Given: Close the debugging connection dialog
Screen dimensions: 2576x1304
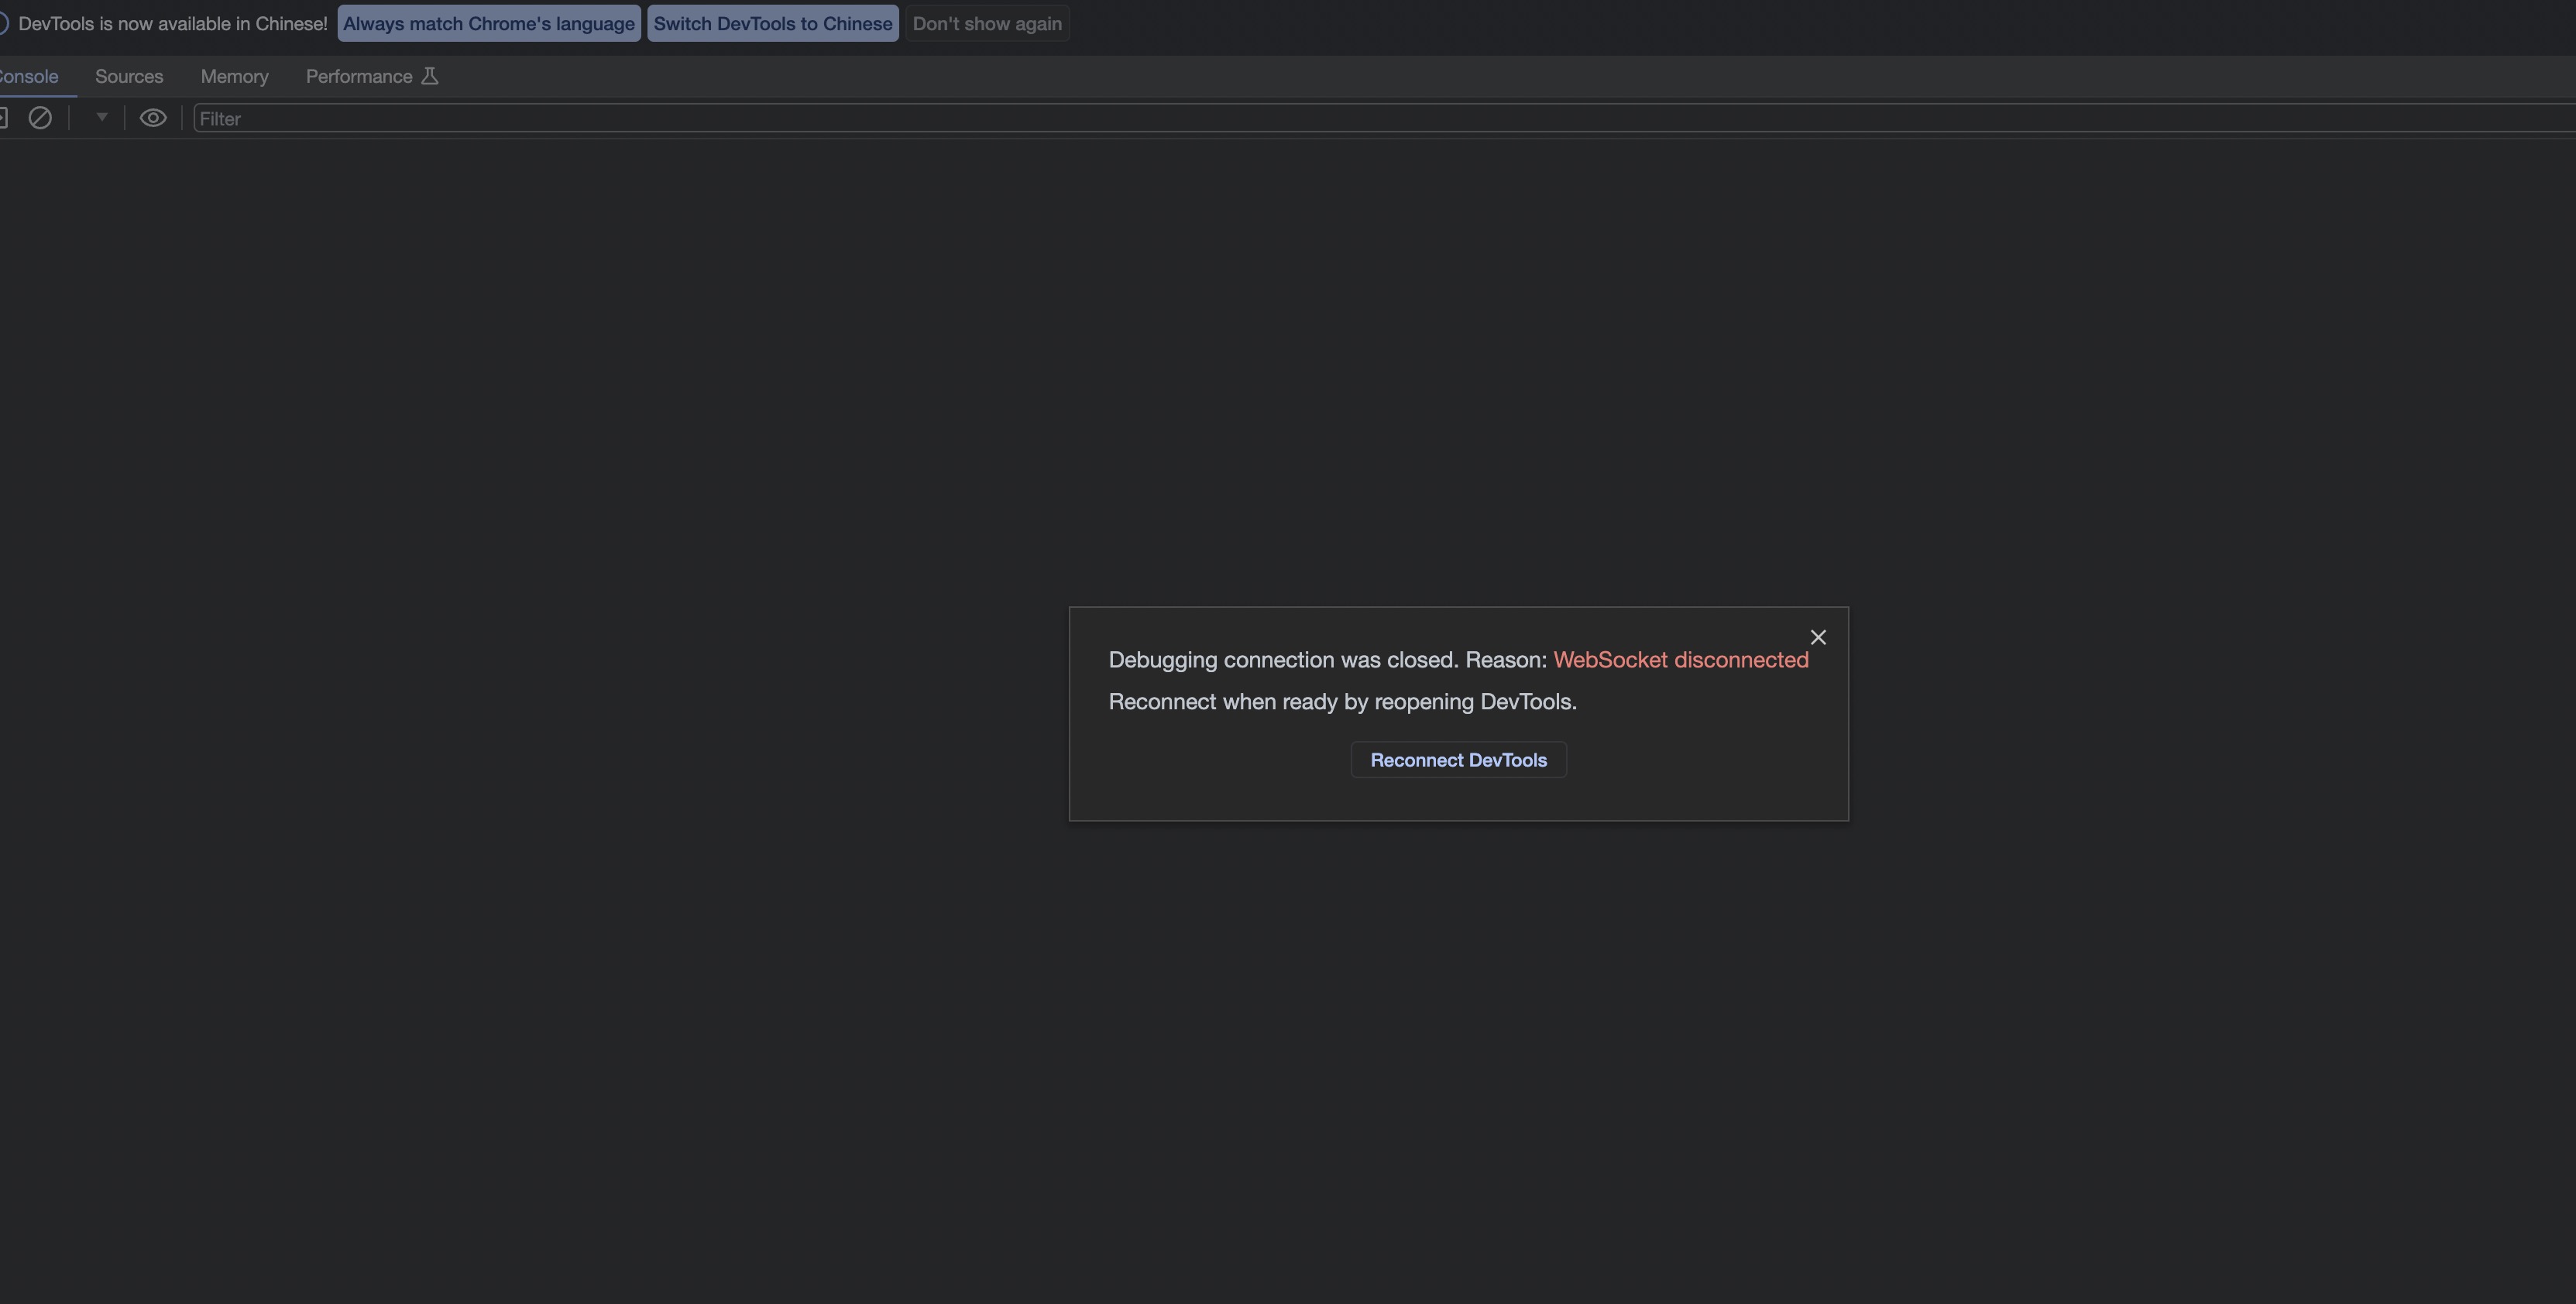Looking at the screenshot, I should [1818, 637].
